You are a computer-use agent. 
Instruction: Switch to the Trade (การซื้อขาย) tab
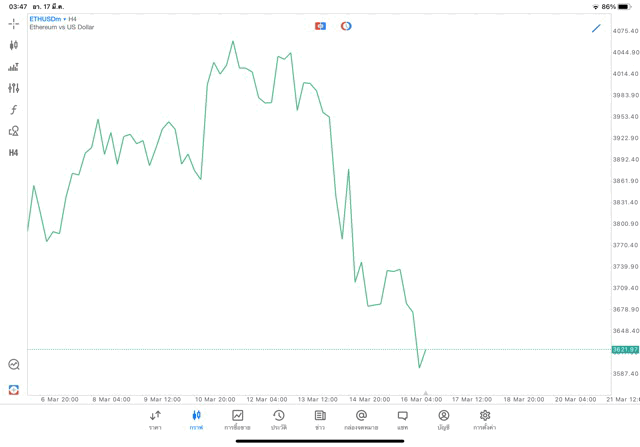point(237,420)
